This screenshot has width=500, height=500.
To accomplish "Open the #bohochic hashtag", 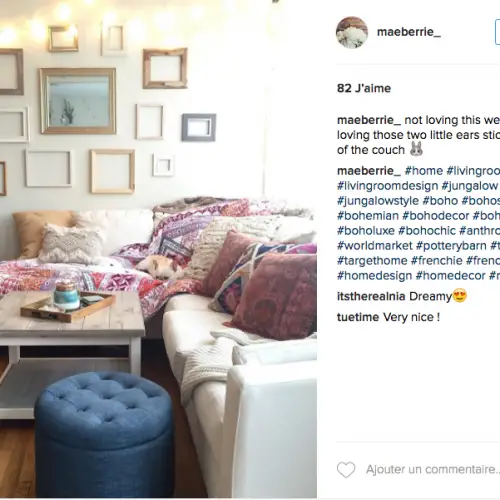I will click(427, 231).
